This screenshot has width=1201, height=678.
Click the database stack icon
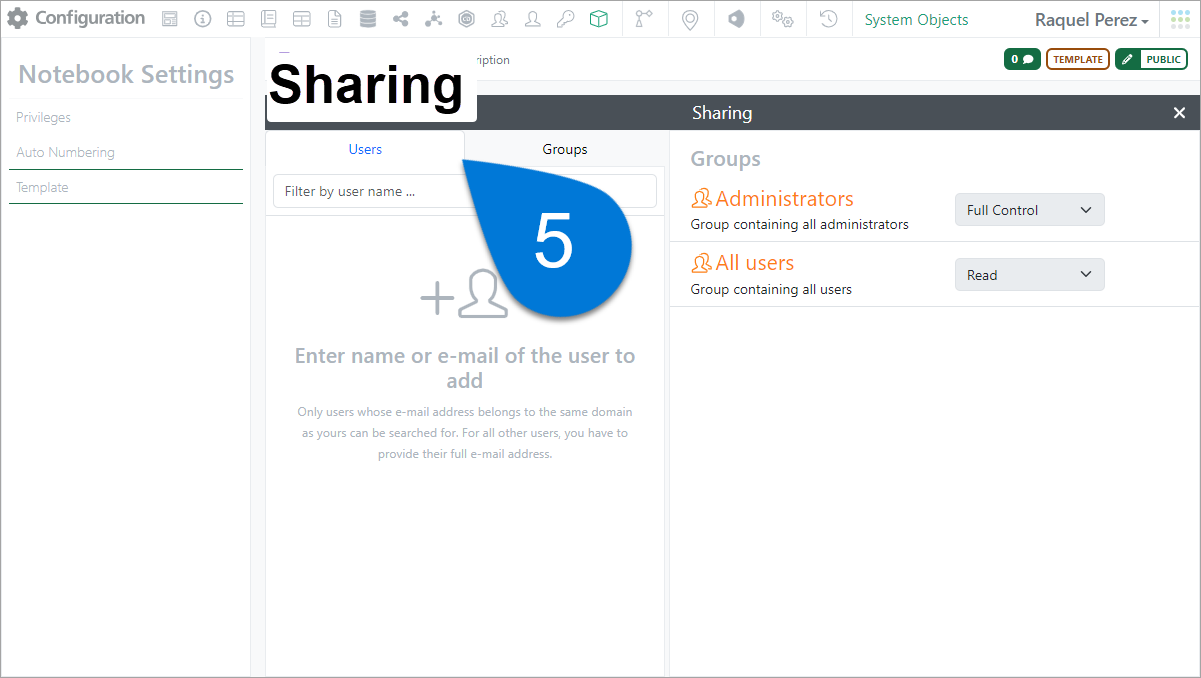tap(368, 19)
